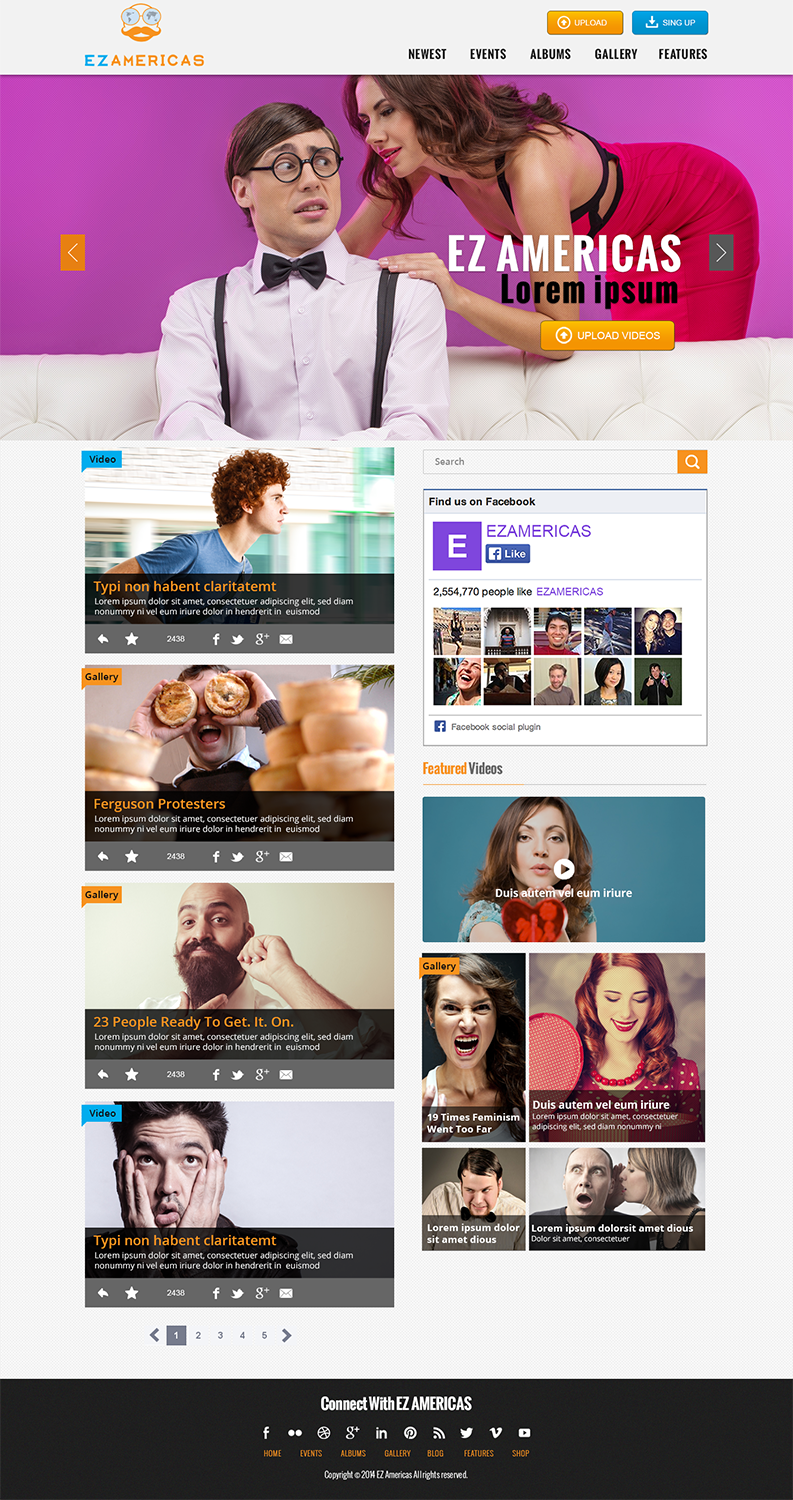Click the pagination next arrow
This screenshot has width=793, height=1500.
click(287, 1335)
